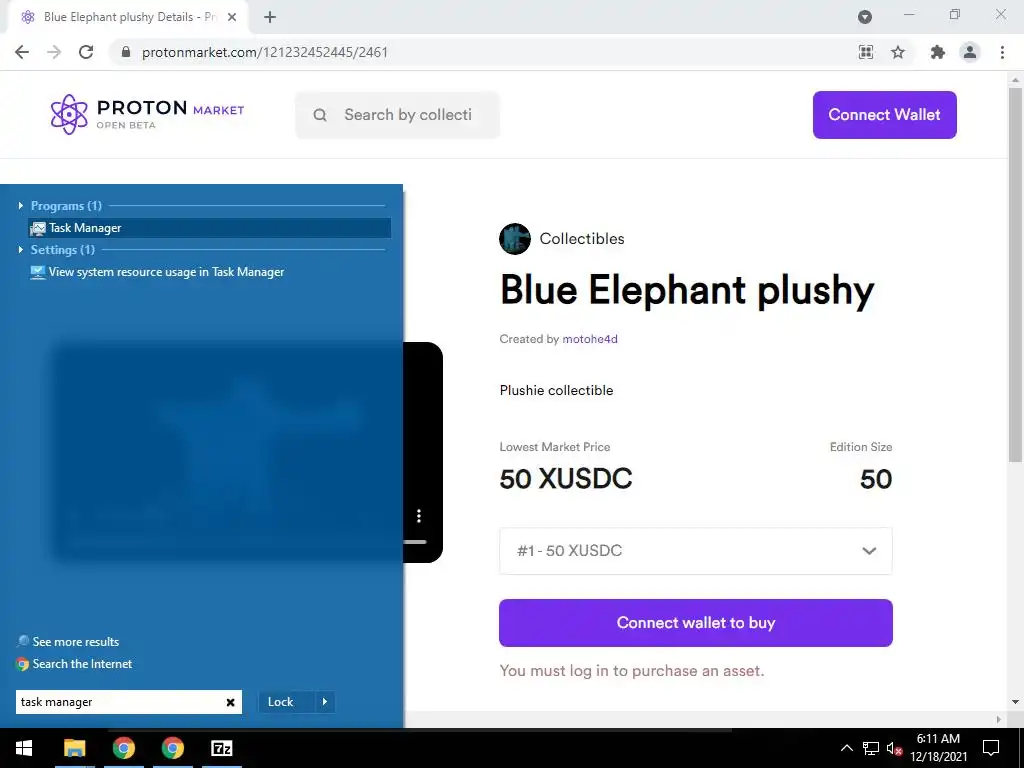1024x768 pixels.
Task: Show hidden tray icons chevron
Action: pos(846,748)
